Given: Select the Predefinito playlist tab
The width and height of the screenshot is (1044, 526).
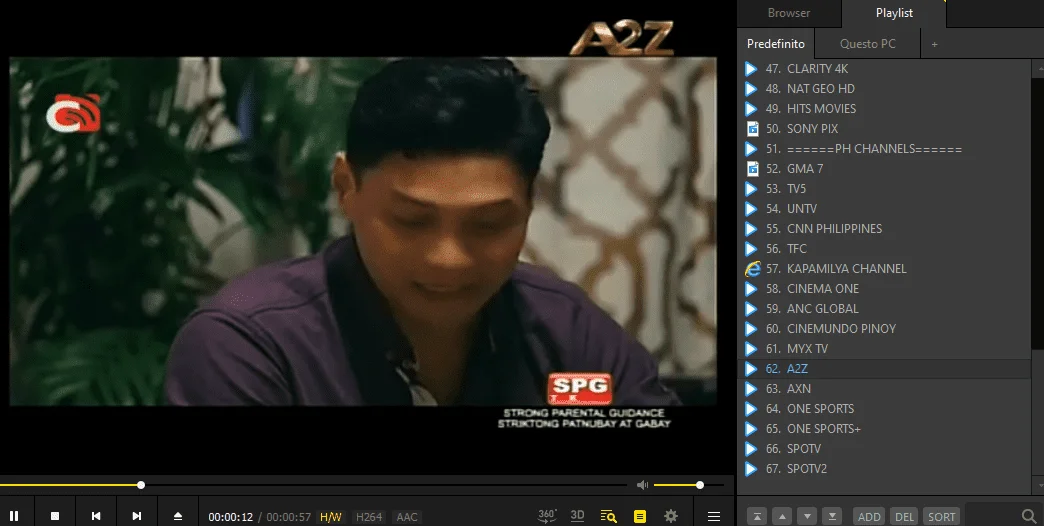Looking at the screenshot, I should click(776, 43).
